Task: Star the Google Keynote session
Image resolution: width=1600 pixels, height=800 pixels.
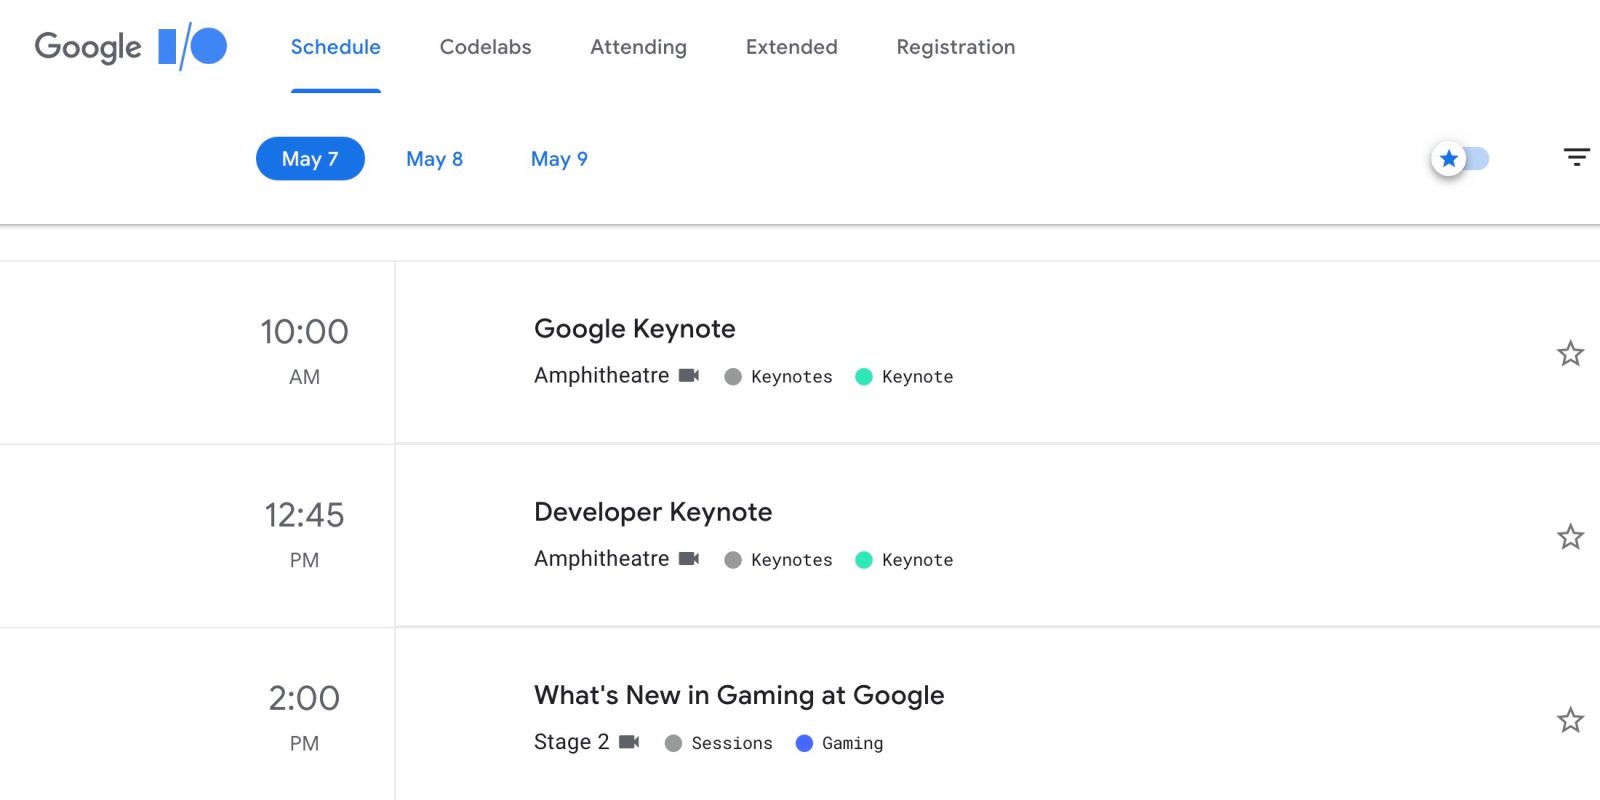Action: [x=1570, y=353]
